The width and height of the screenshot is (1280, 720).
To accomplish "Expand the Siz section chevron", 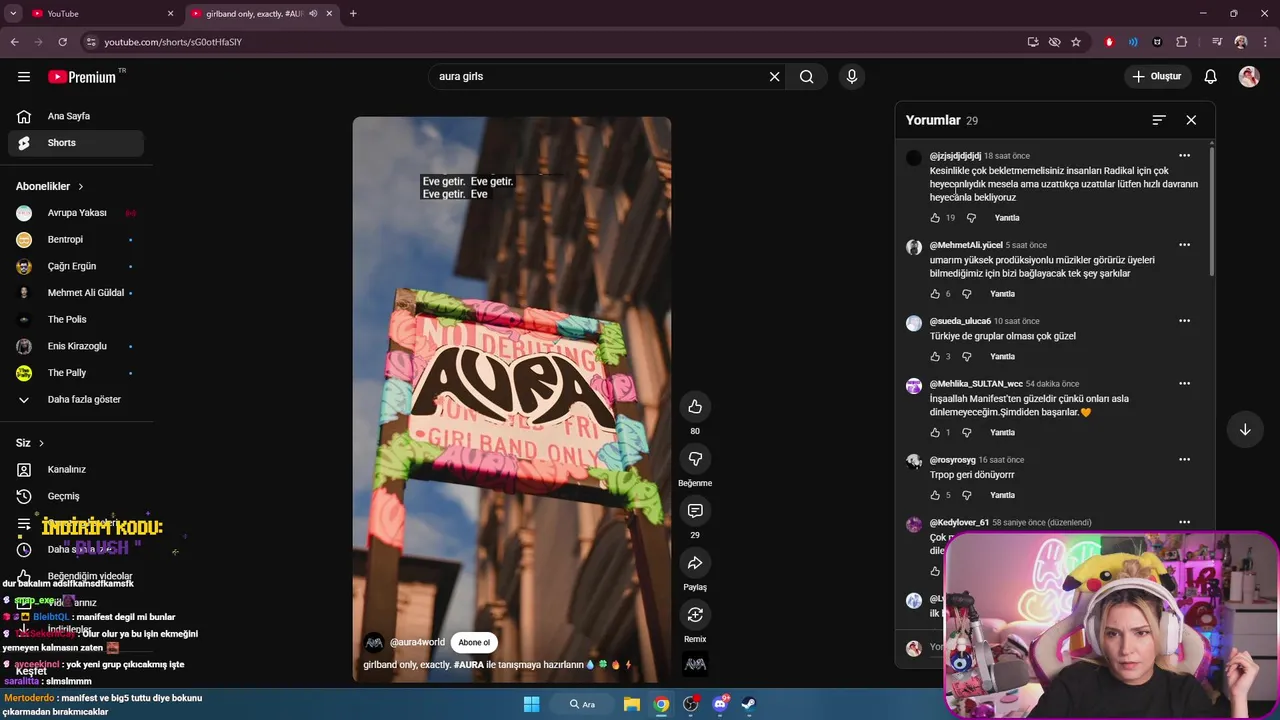I will click(x=41, y=443).
